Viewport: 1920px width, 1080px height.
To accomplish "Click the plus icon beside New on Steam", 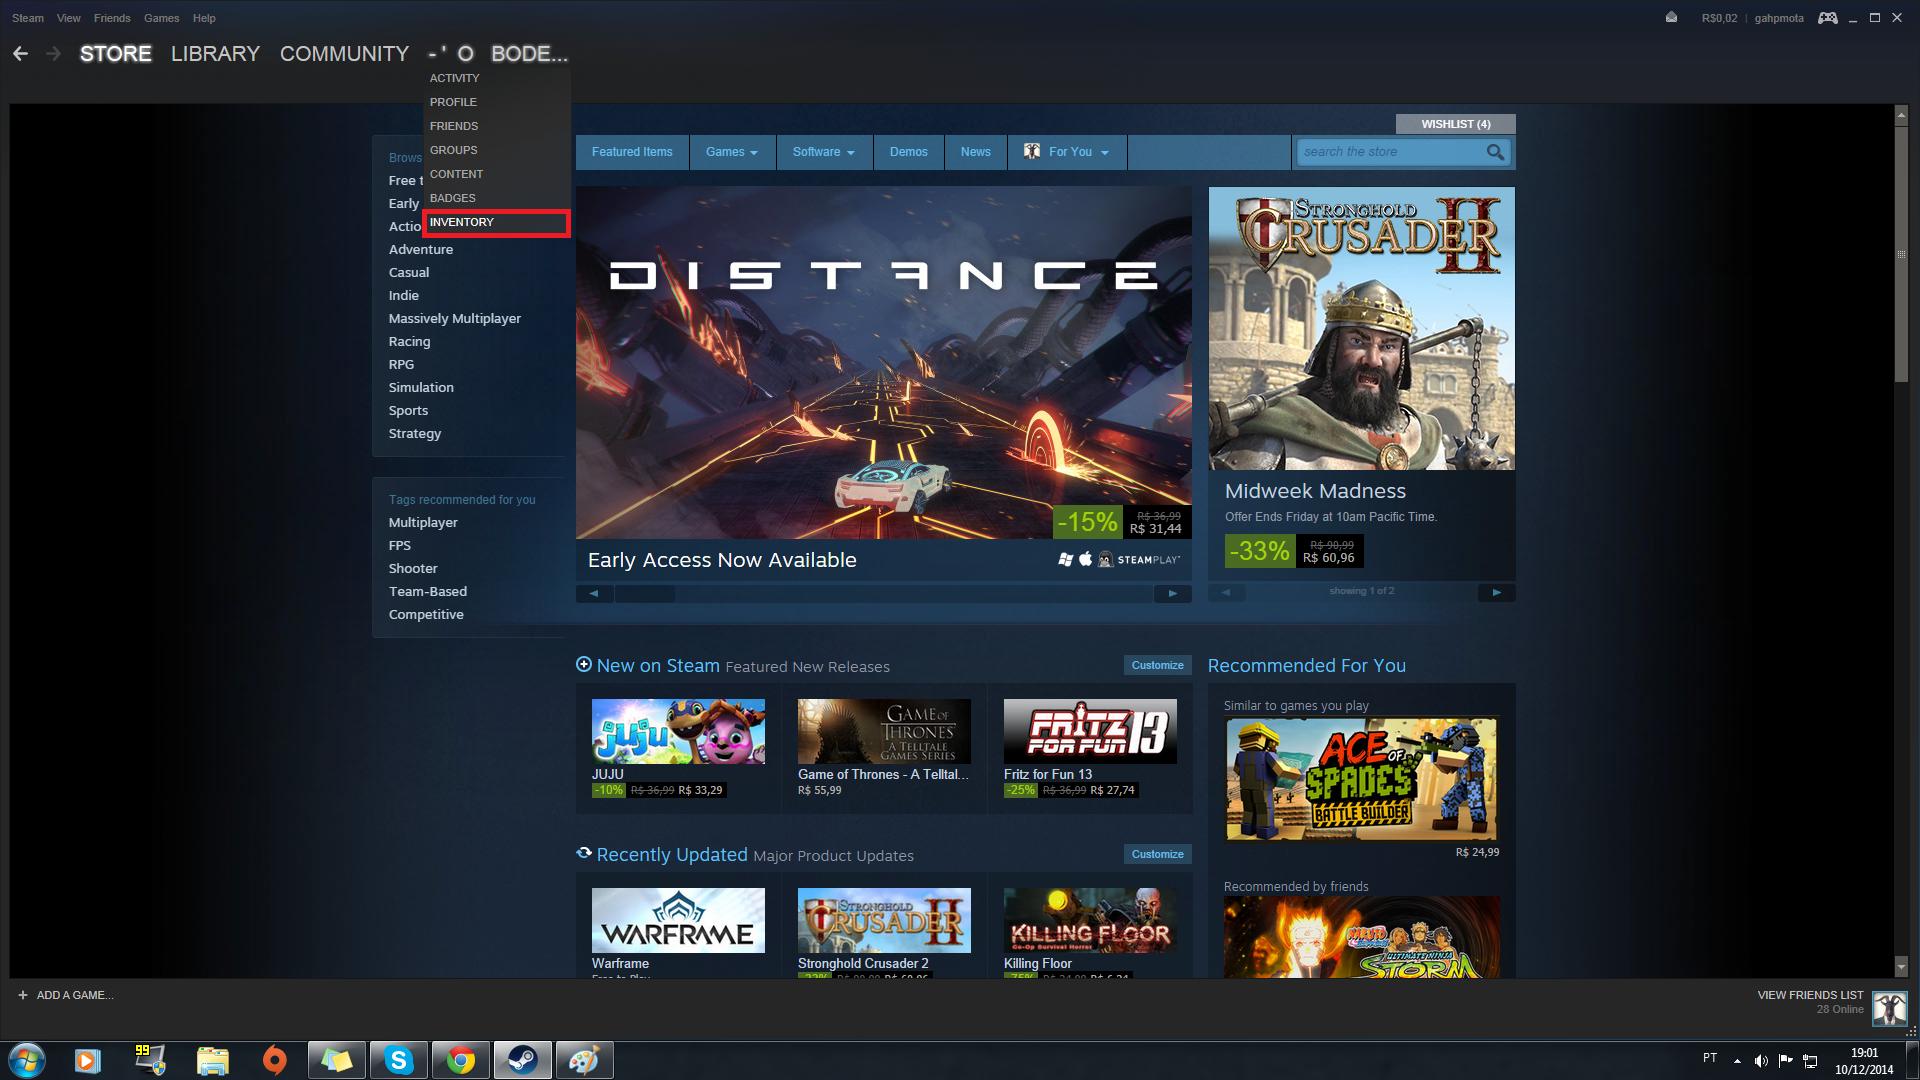I will point(584,665).
